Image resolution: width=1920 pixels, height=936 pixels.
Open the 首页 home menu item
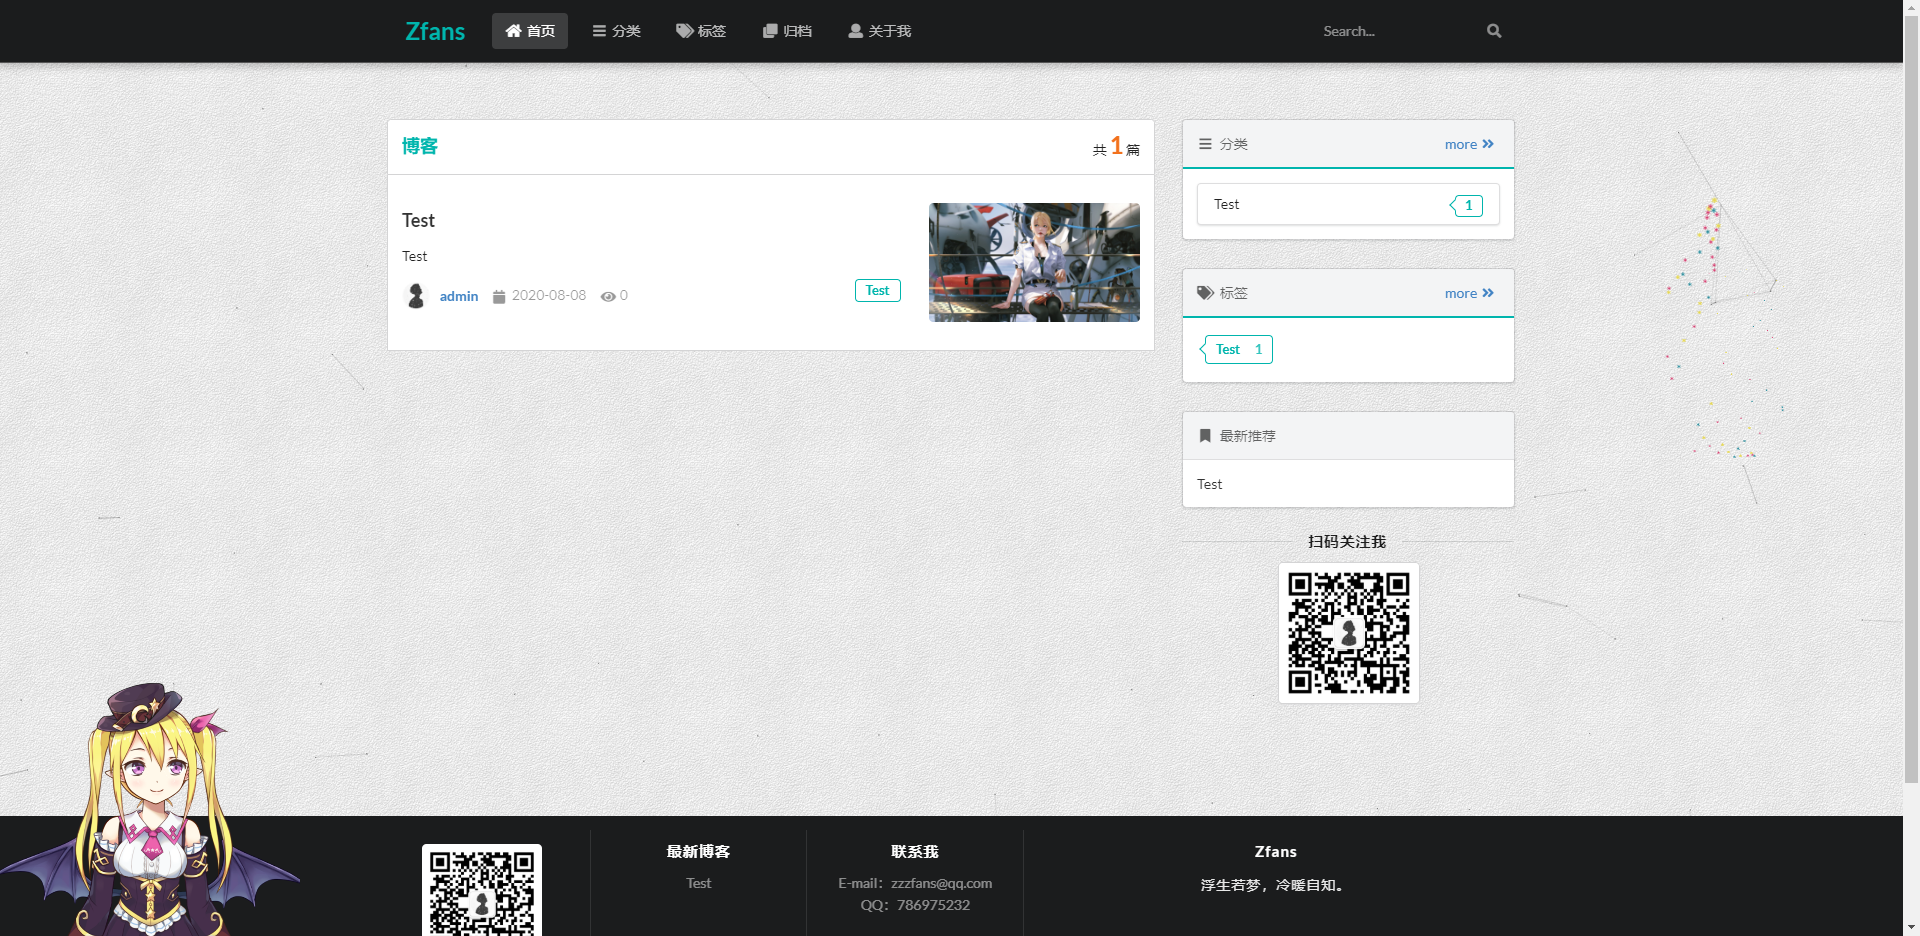tap(530, 31)
